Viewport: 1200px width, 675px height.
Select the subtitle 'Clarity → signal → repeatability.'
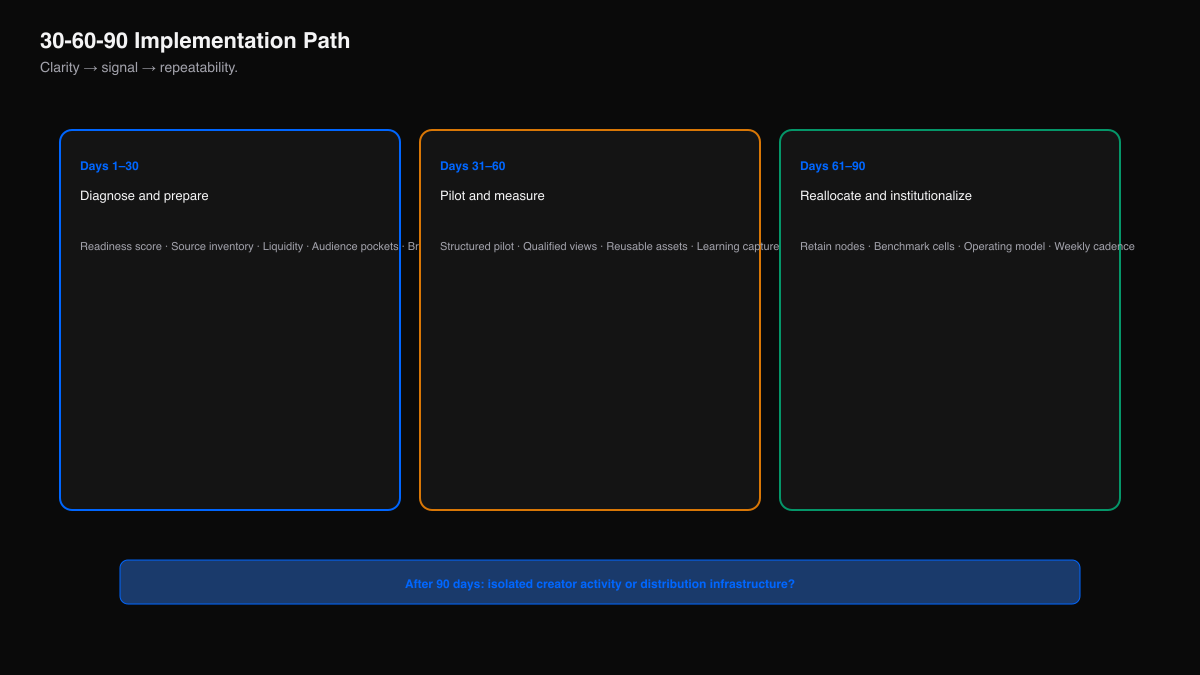(139, 68)
